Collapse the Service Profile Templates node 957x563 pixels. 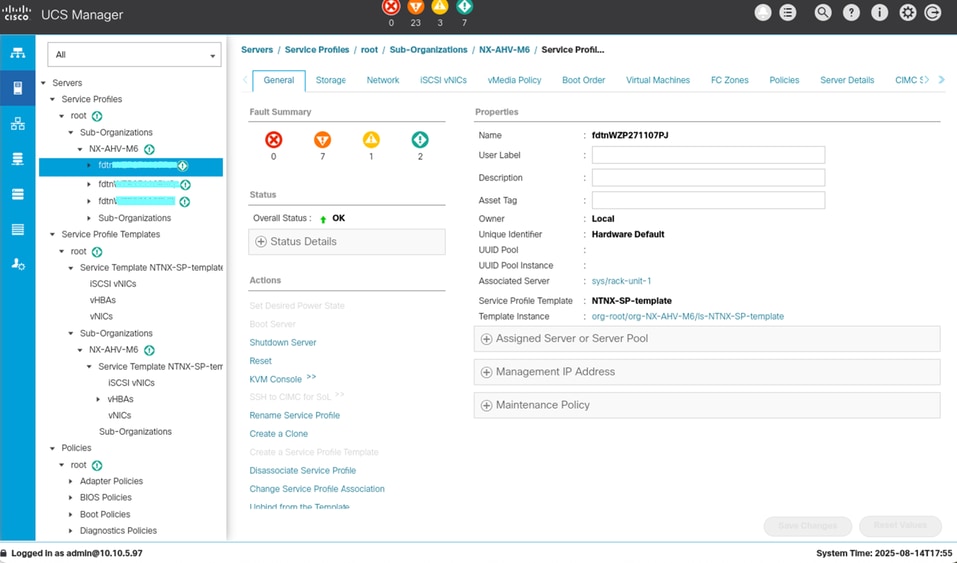[x=52, y=234]
